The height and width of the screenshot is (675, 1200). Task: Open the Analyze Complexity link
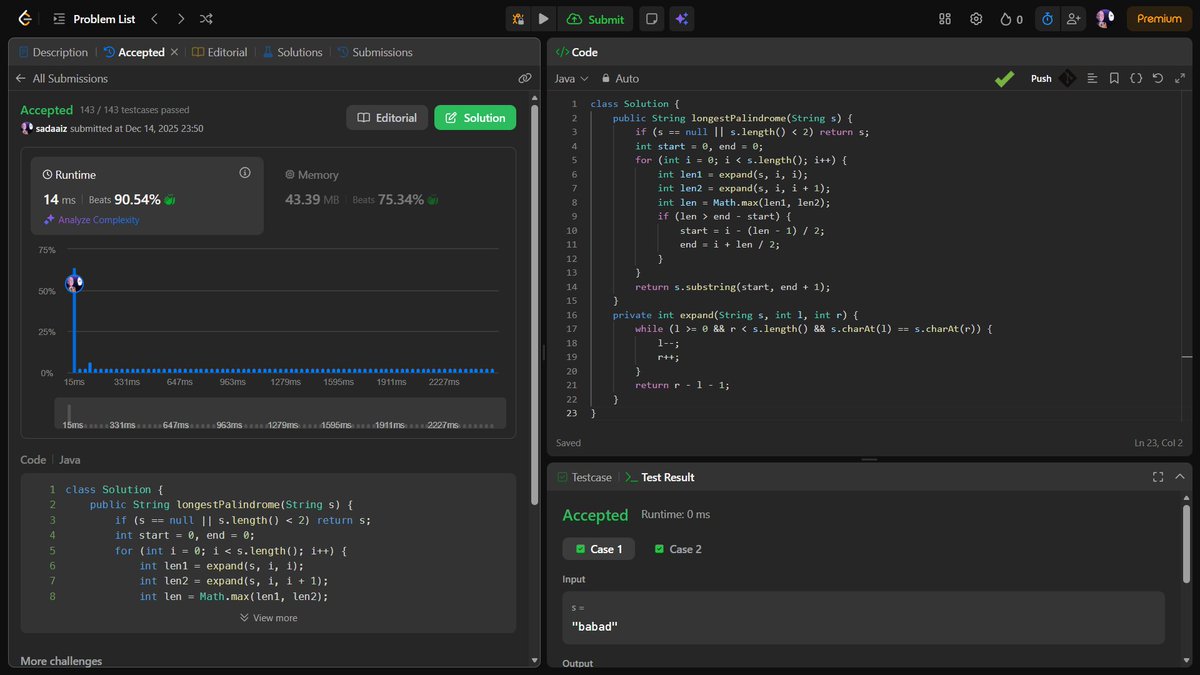[x=99, y=220]
